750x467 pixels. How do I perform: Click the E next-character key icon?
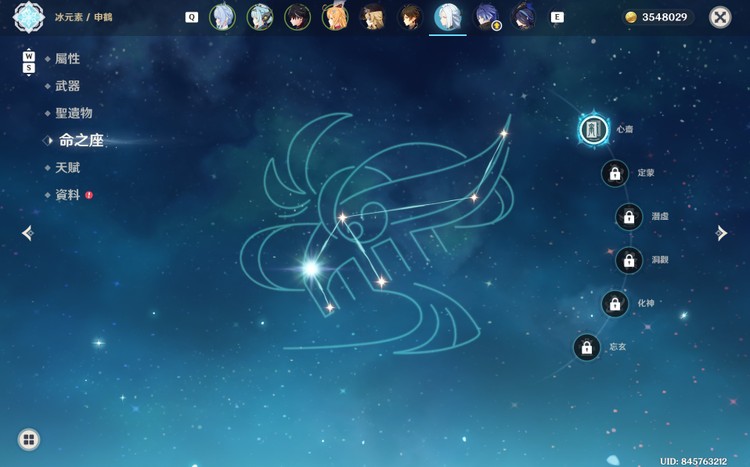(557, 17)
